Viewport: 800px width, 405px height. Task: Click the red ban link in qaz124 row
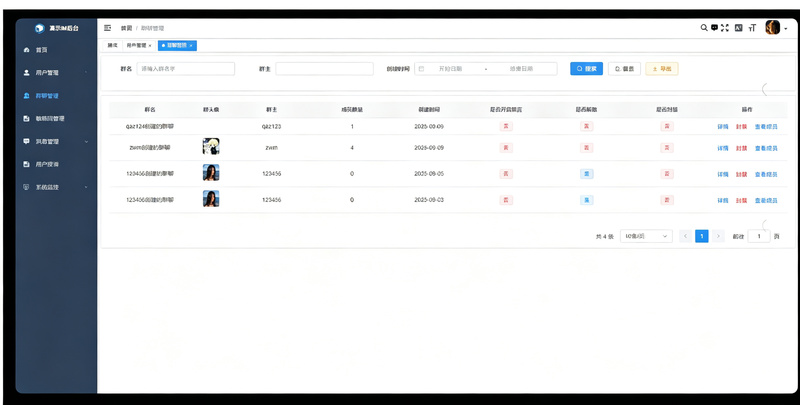tap(741, 126)
